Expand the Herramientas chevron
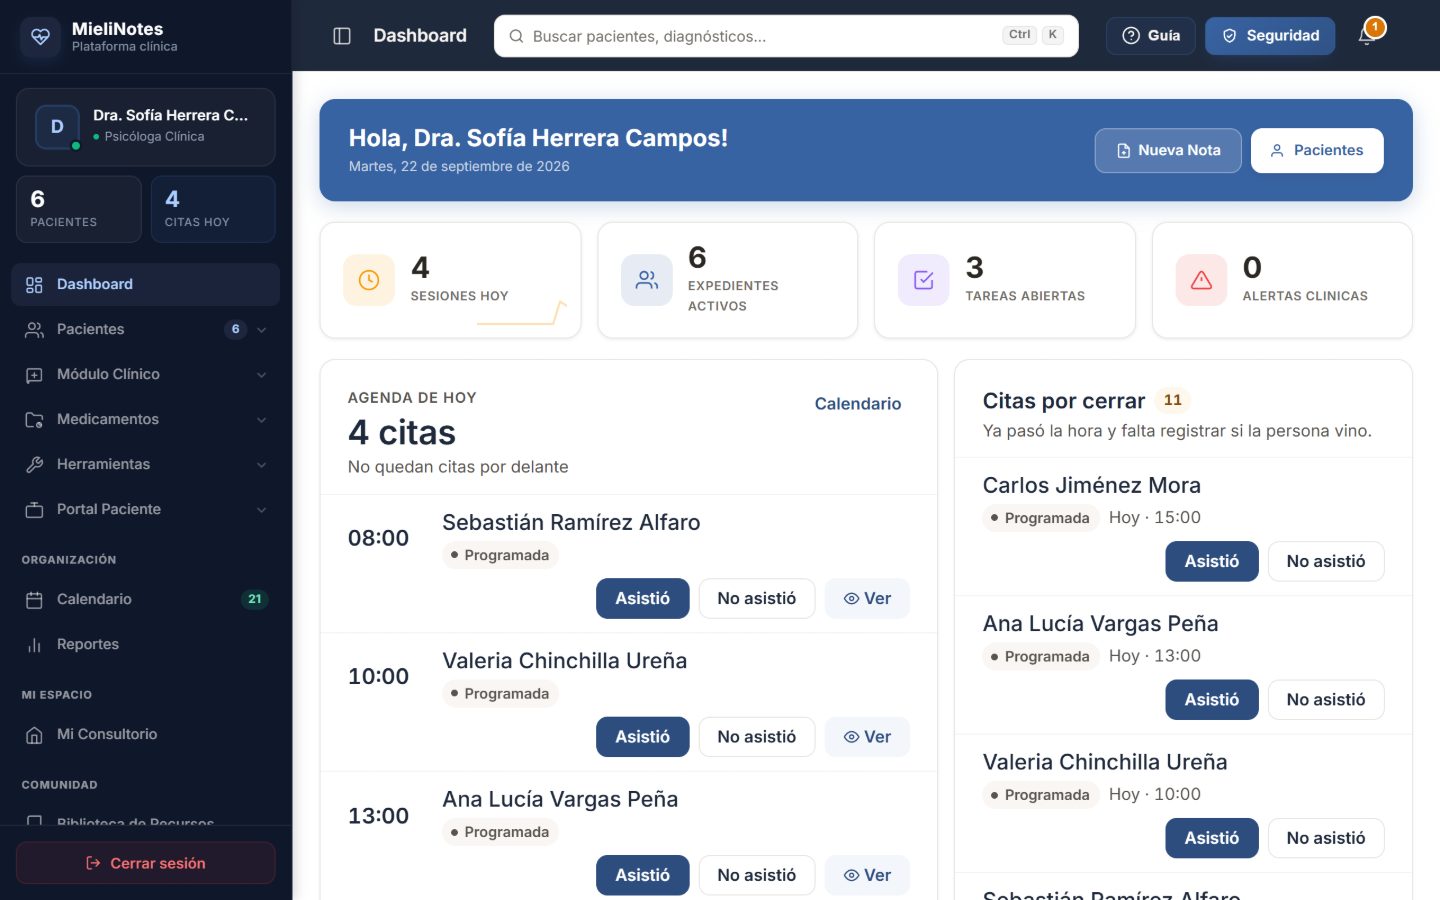 point(262,465)
